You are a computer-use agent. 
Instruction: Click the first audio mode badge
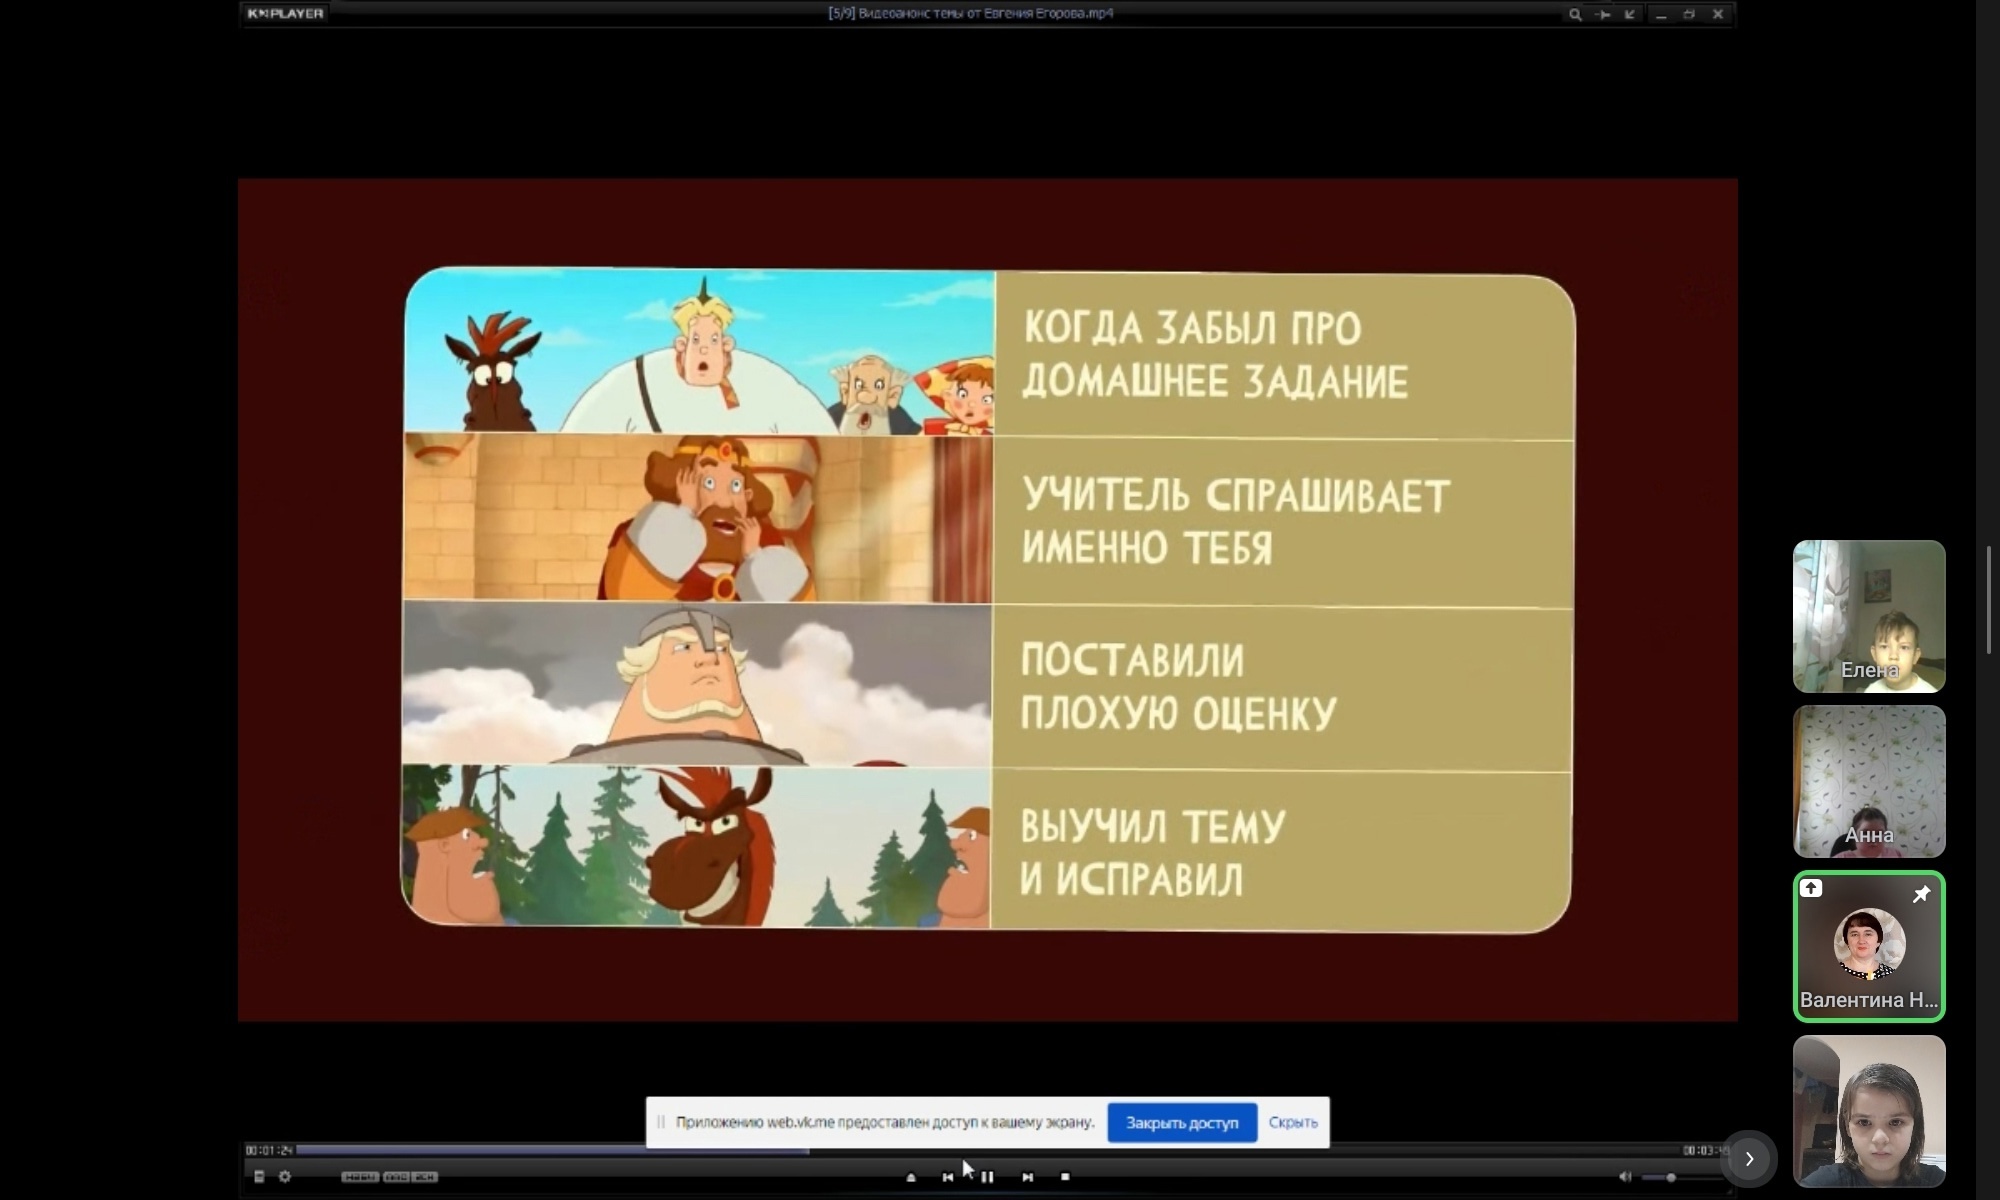[360, 1177]
